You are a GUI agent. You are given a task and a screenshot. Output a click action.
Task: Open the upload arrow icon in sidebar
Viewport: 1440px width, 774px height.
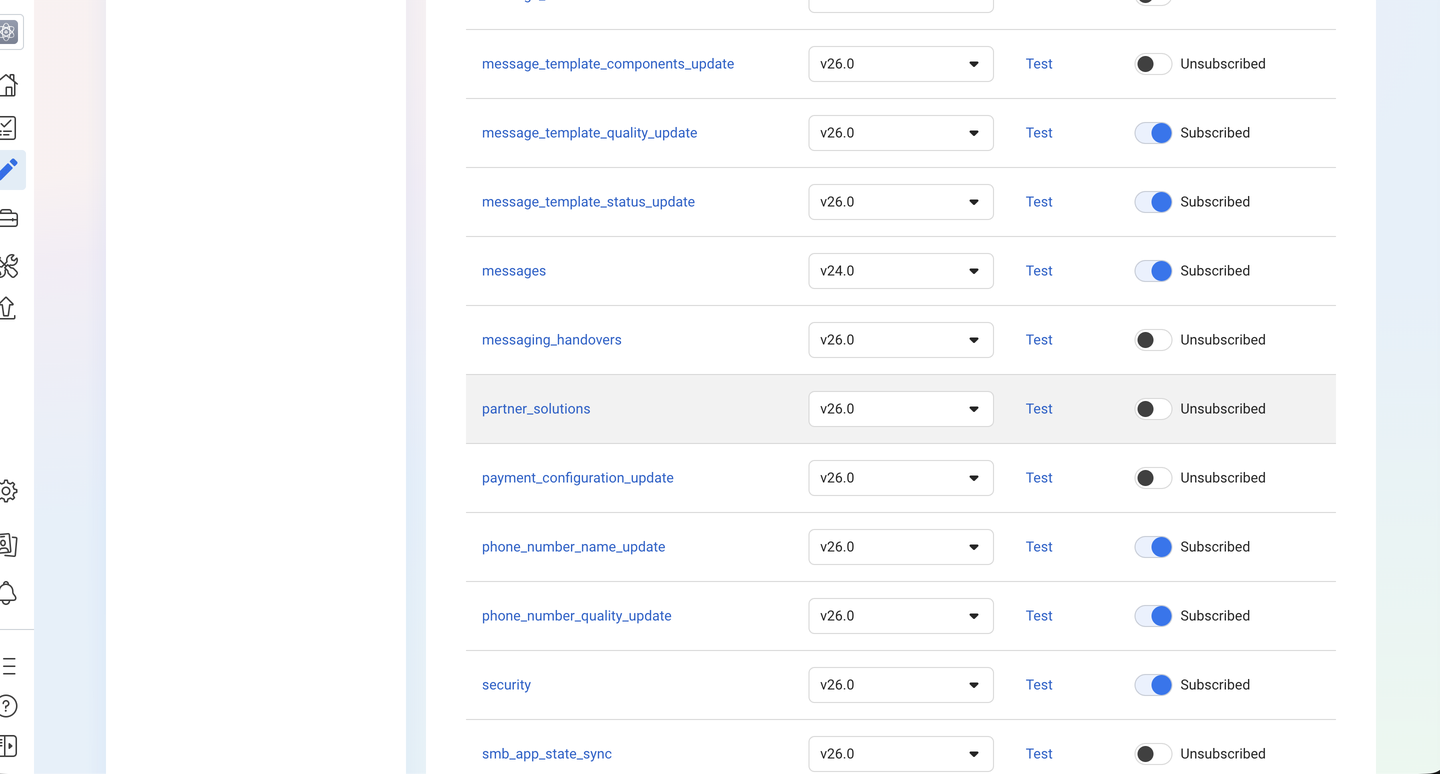[8, 308]
